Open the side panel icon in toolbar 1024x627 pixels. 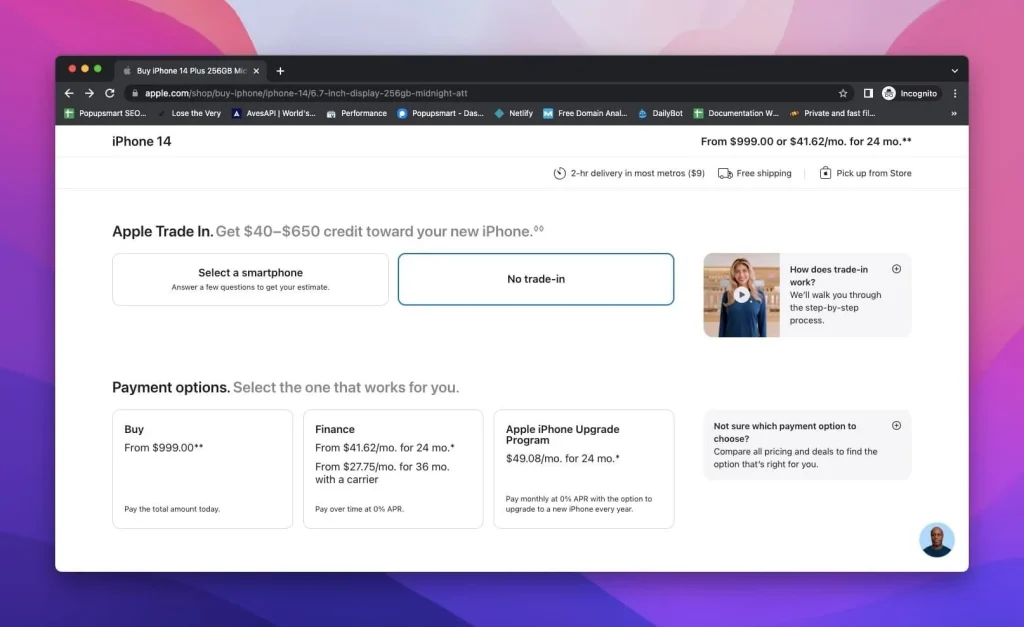click(868, 93)
